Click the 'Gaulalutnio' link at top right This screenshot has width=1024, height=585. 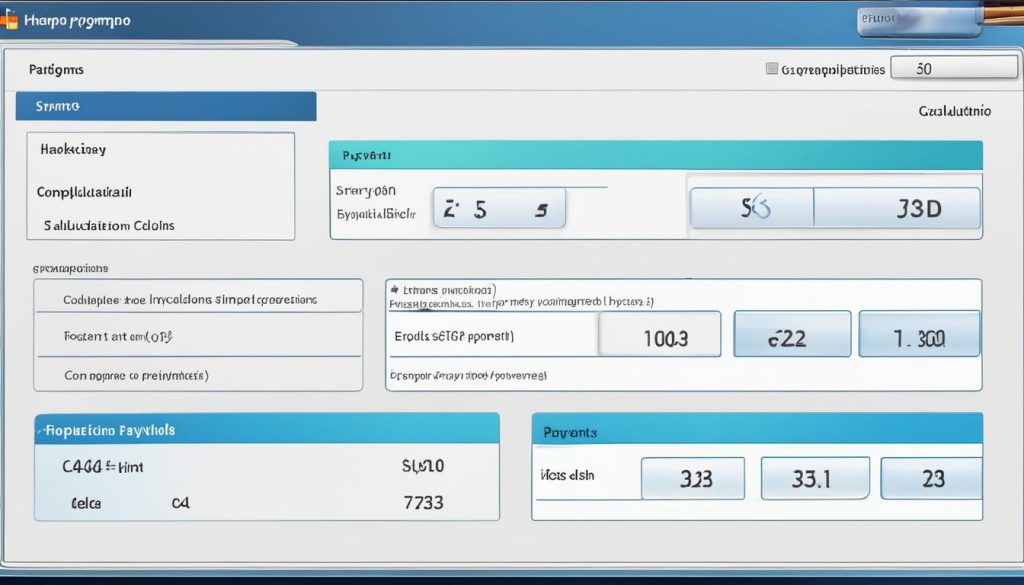(x=954, y=111)
